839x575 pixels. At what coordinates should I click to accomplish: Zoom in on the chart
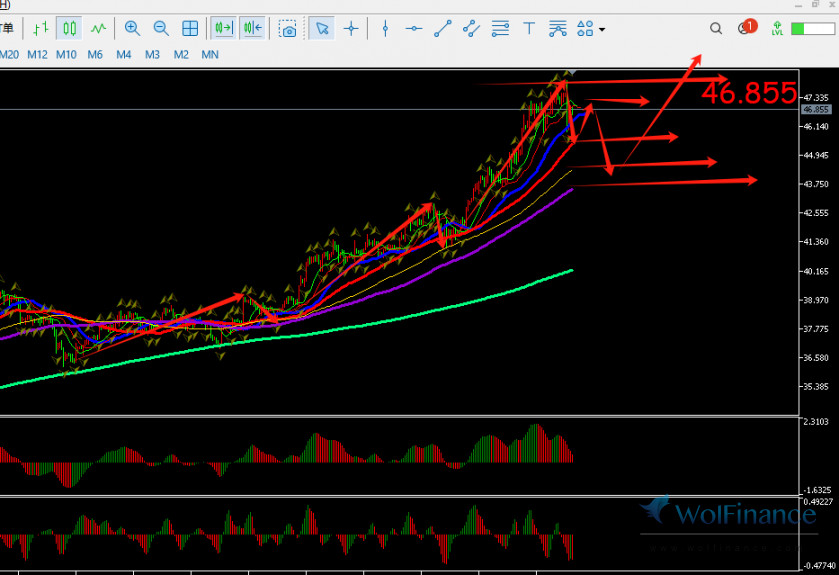coord(132,29)
